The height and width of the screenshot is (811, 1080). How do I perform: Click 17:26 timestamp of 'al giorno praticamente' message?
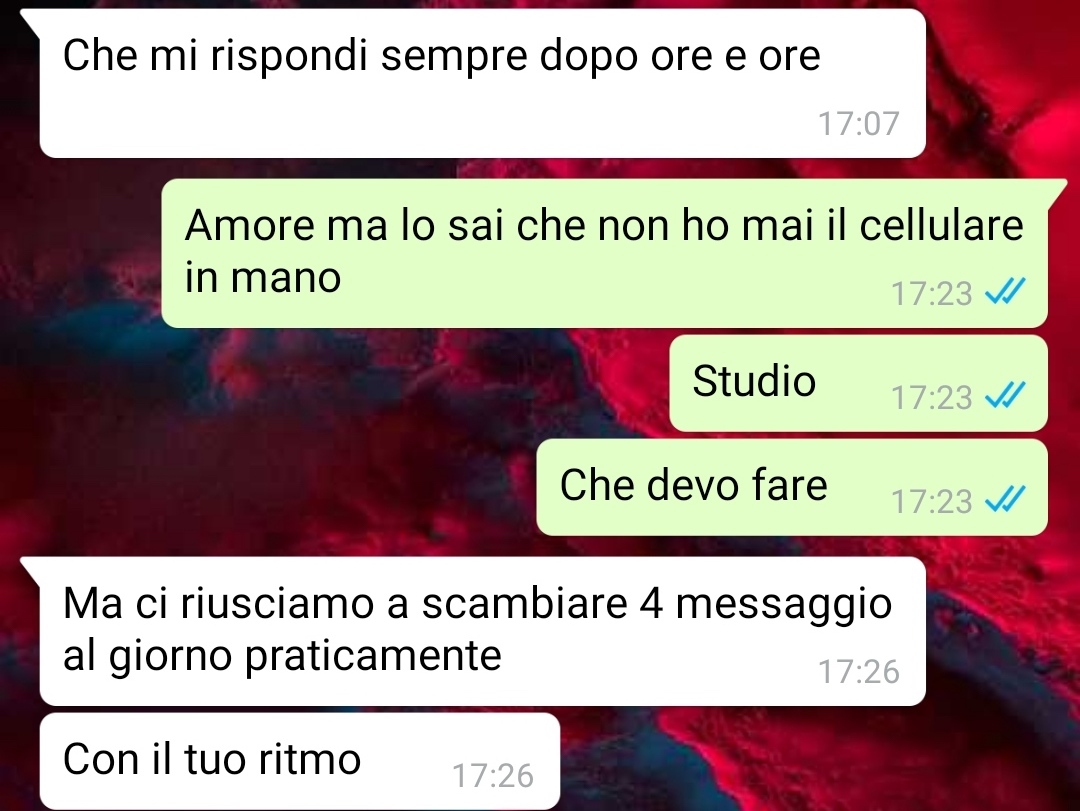(858, 672)
